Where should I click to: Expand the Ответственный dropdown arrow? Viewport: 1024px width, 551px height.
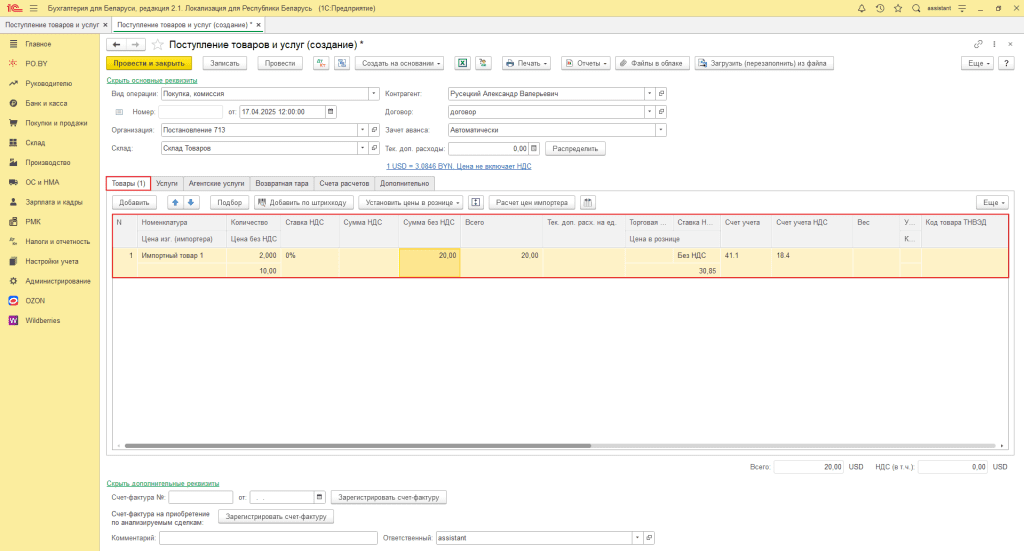(x=637, y=538)
